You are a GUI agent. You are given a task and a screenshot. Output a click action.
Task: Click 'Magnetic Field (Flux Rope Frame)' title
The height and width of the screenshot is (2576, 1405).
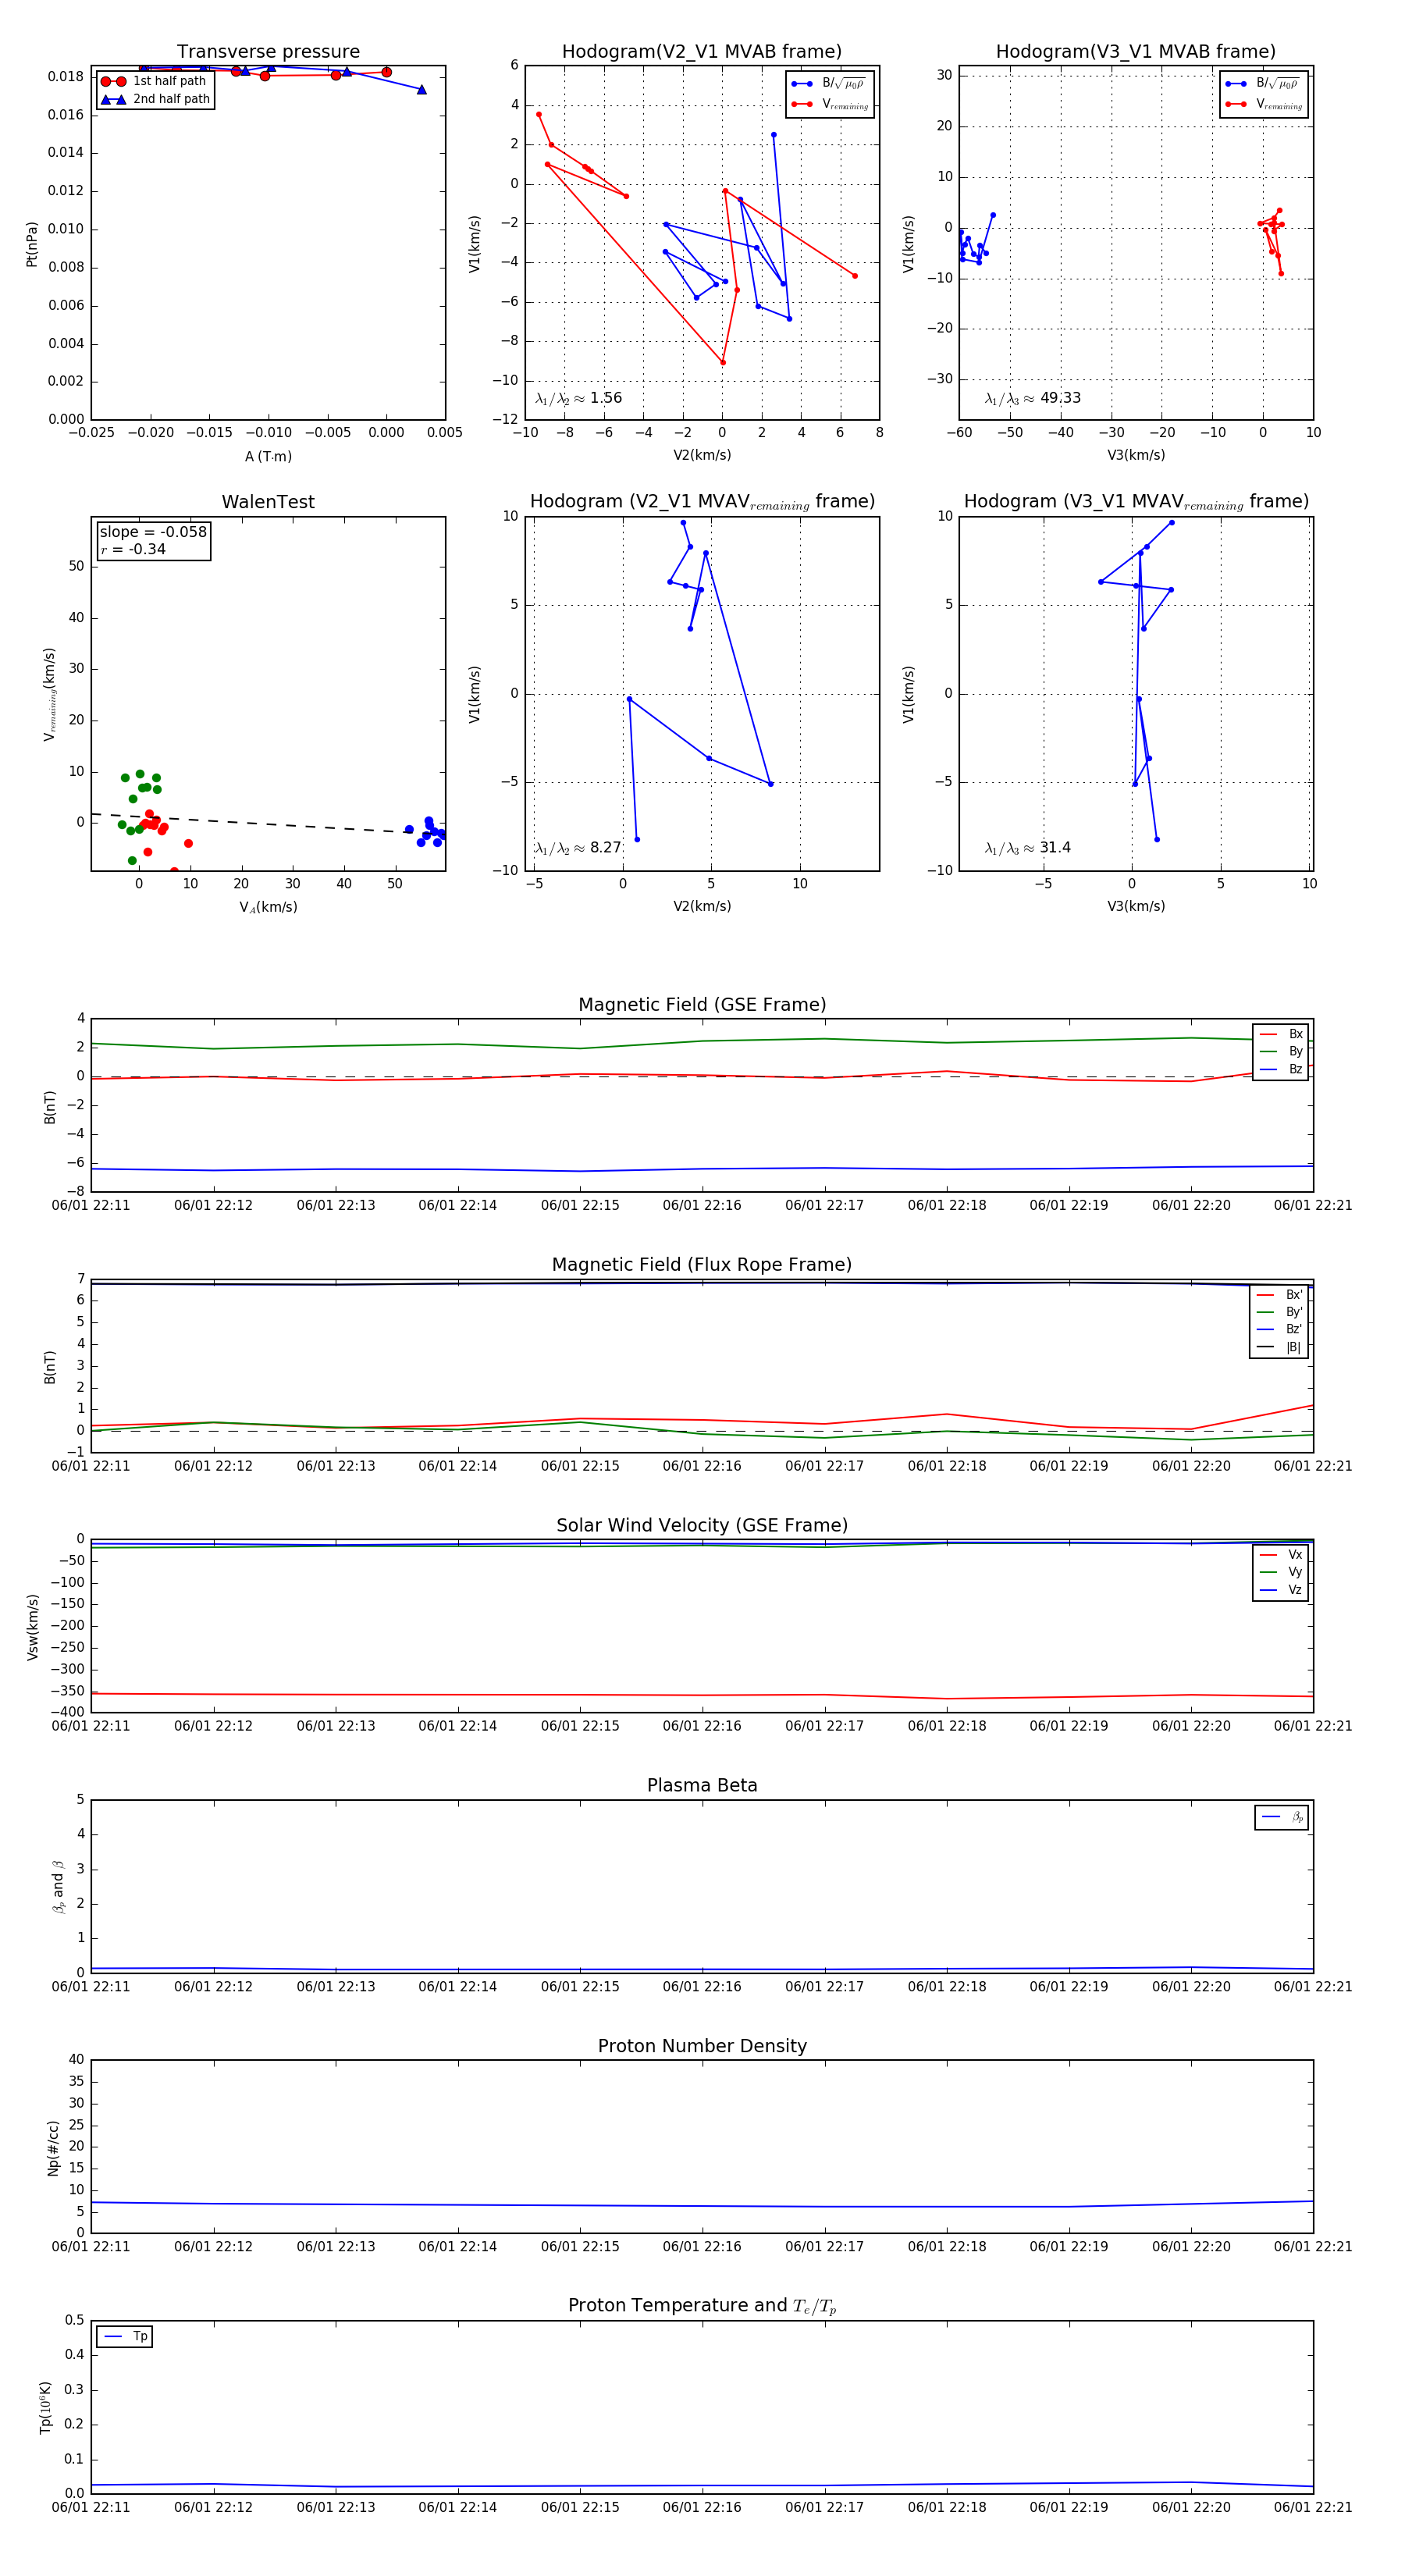tap(702, 1265)
